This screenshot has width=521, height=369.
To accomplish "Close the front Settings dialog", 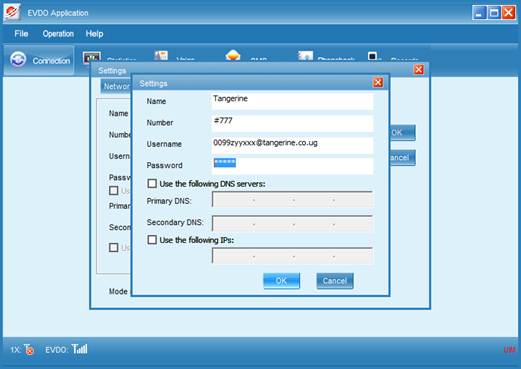I will point(378,82).
